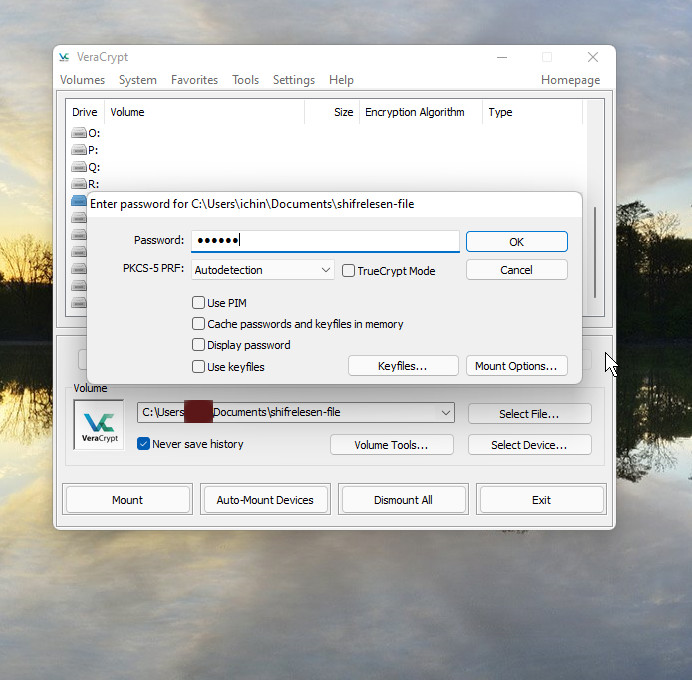Uncheck Never save history

click(143, 444)
